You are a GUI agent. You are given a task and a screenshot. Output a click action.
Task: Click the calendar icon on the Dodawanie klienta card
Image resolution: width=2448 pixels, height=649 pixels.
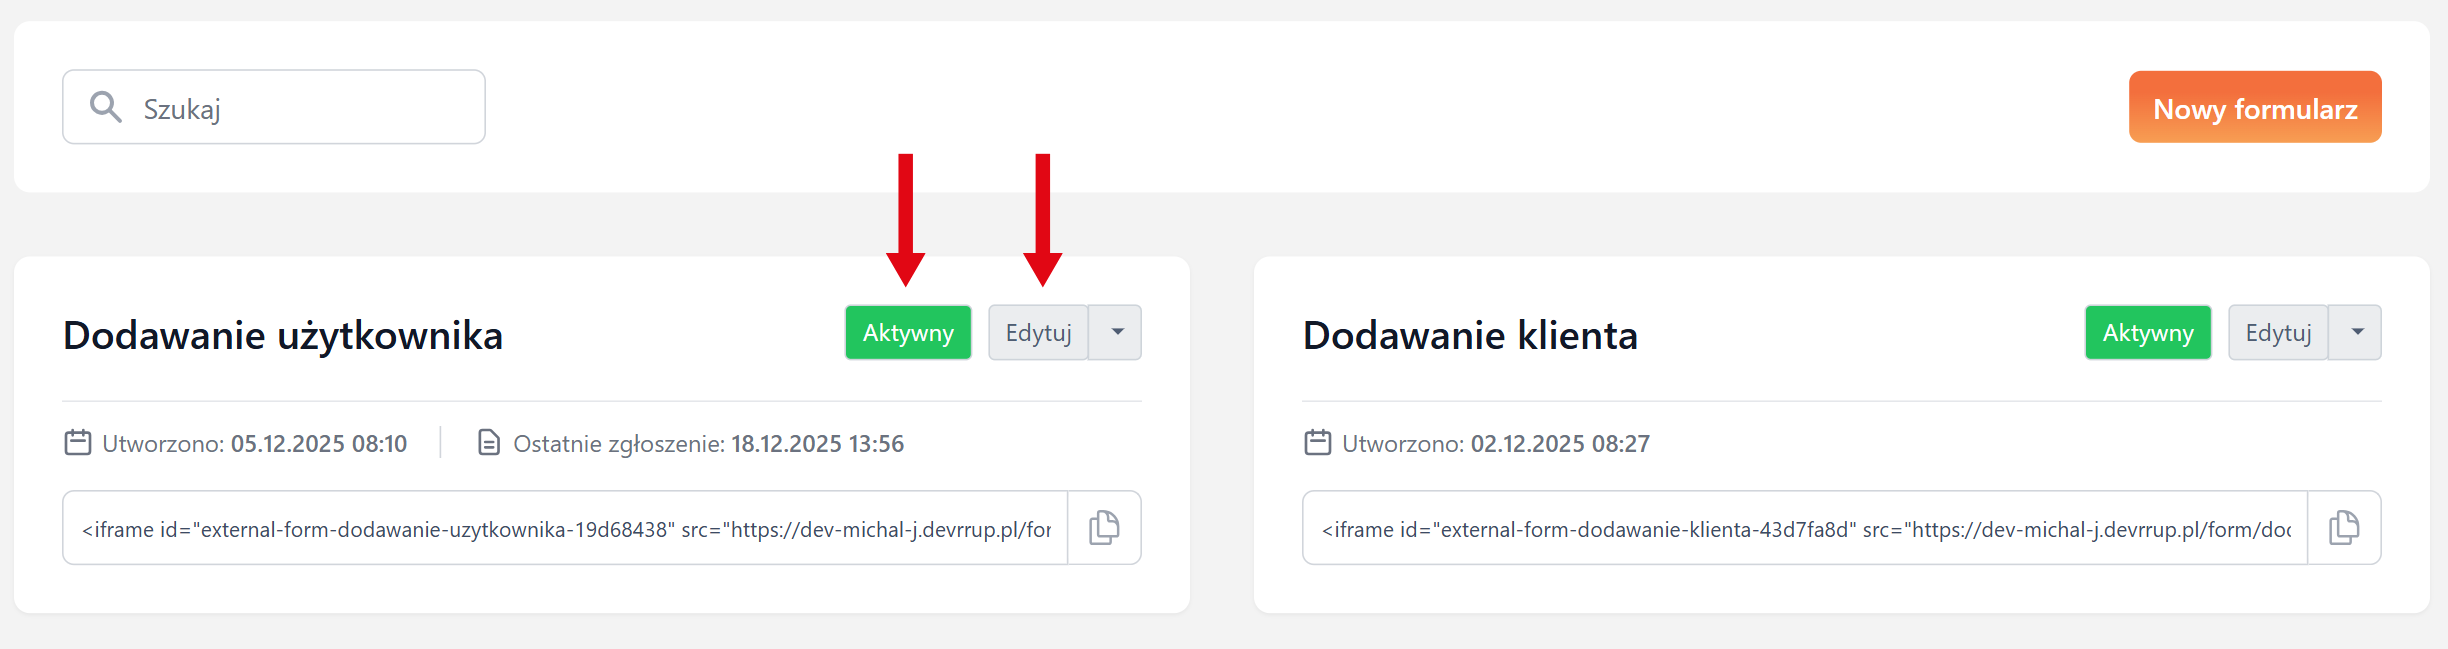(x=1318, y=443)
